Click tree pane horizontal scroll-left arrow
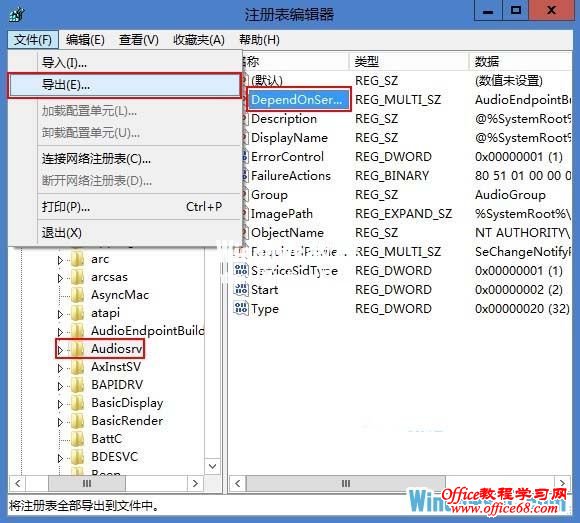 coord(17,483)
